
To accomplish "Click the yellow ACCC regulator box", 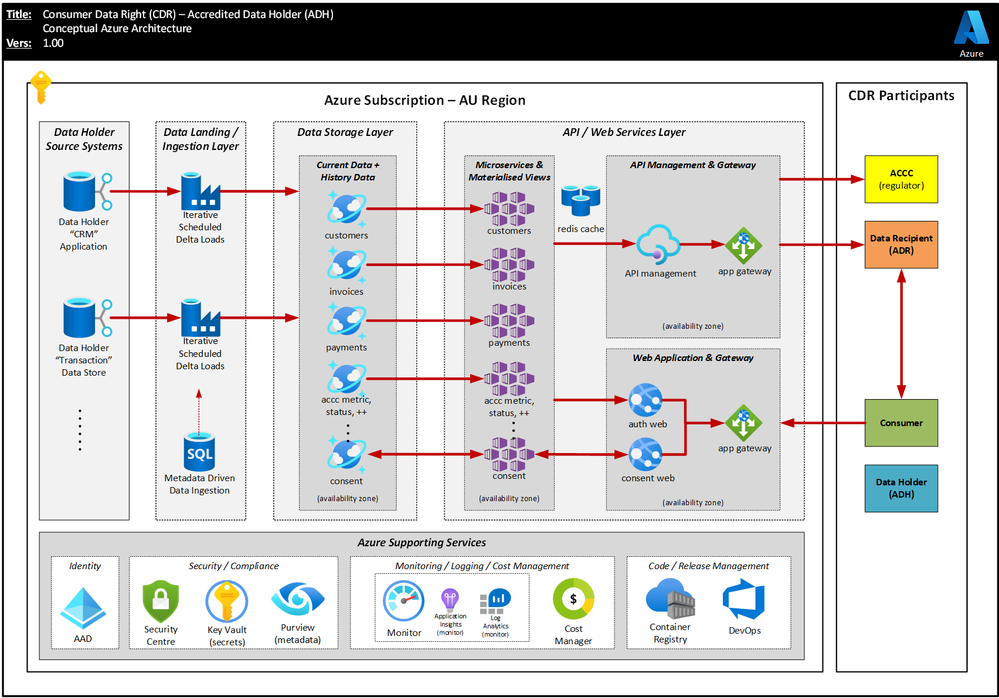I will click(901, 179).
